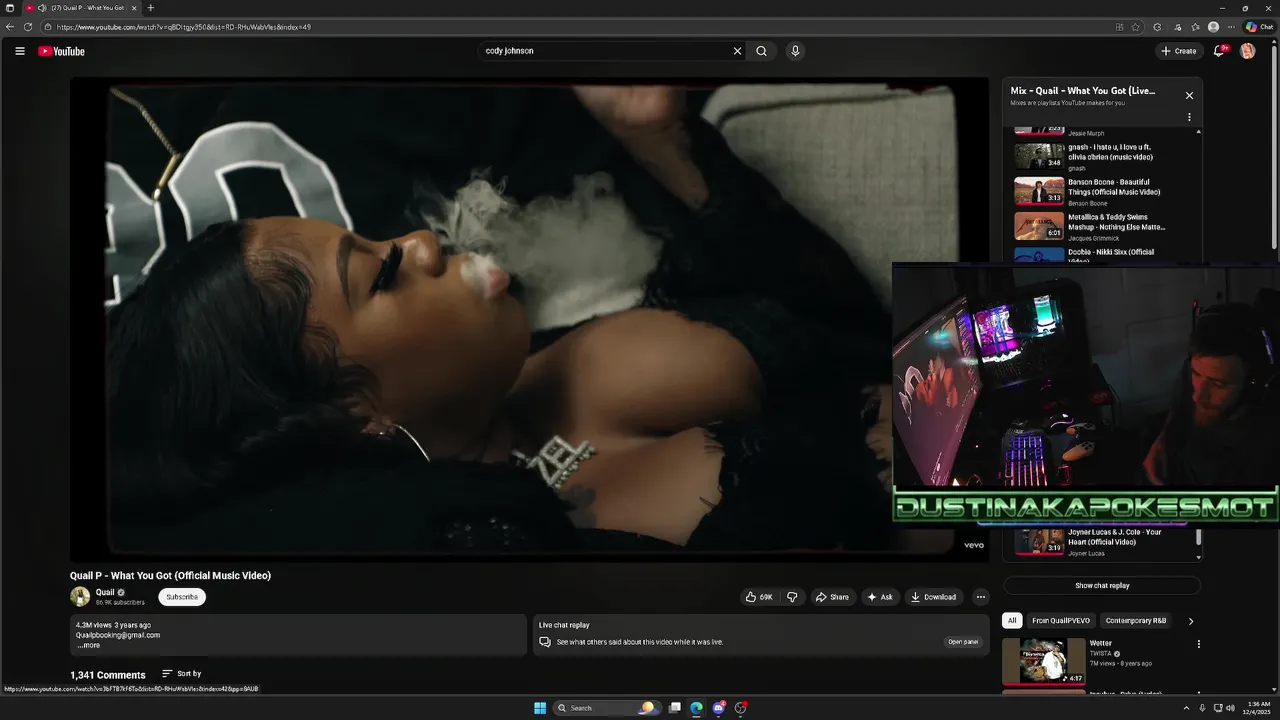The image size is (1280, 720).
Task: Refresh the browser page
Action: pyautogui.click(x=28, y=27)
